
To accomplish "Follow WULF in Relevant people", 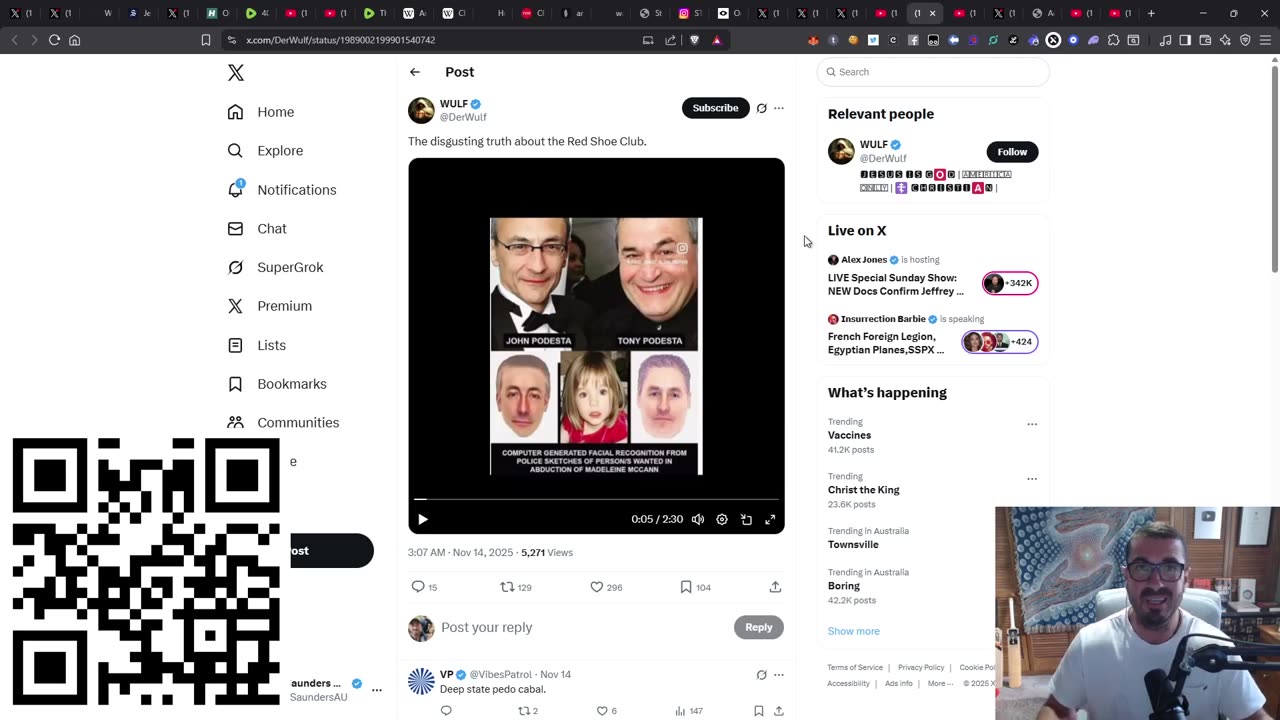I will [1012, 152].
